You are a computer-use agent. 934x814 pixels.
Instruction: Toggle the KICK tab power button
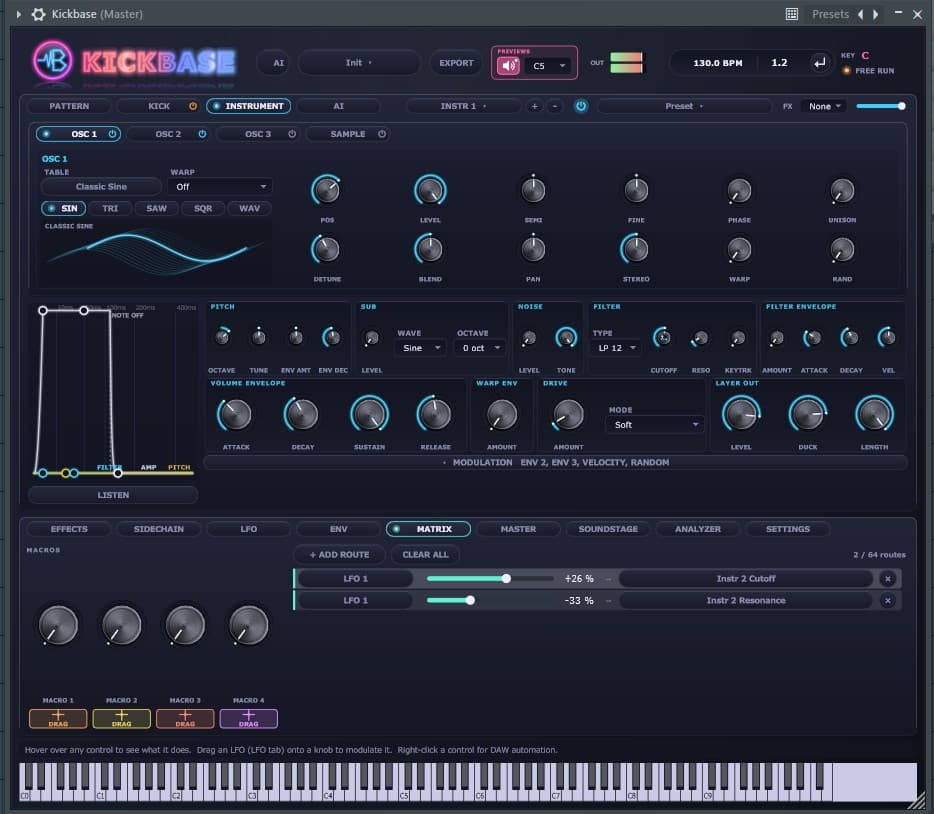[x=193, y=106]
